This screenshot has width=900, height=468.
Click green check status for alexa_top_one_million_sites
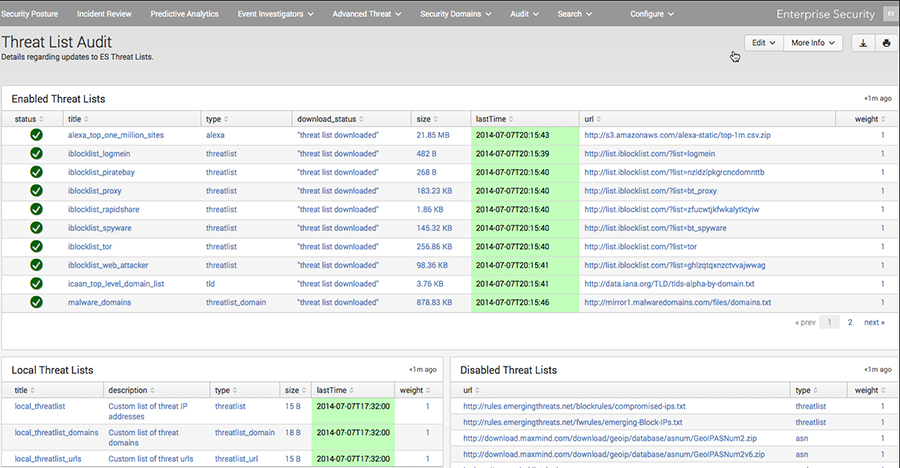click(36, 134)
